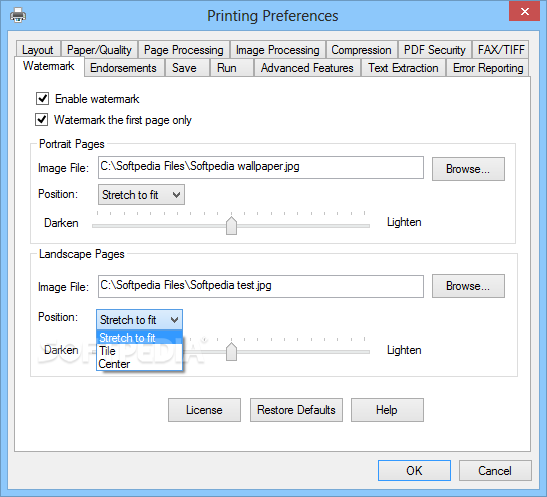Switch to the Compression tab
The height and width of the screenshot is (497, 547).
click(361, 50)
